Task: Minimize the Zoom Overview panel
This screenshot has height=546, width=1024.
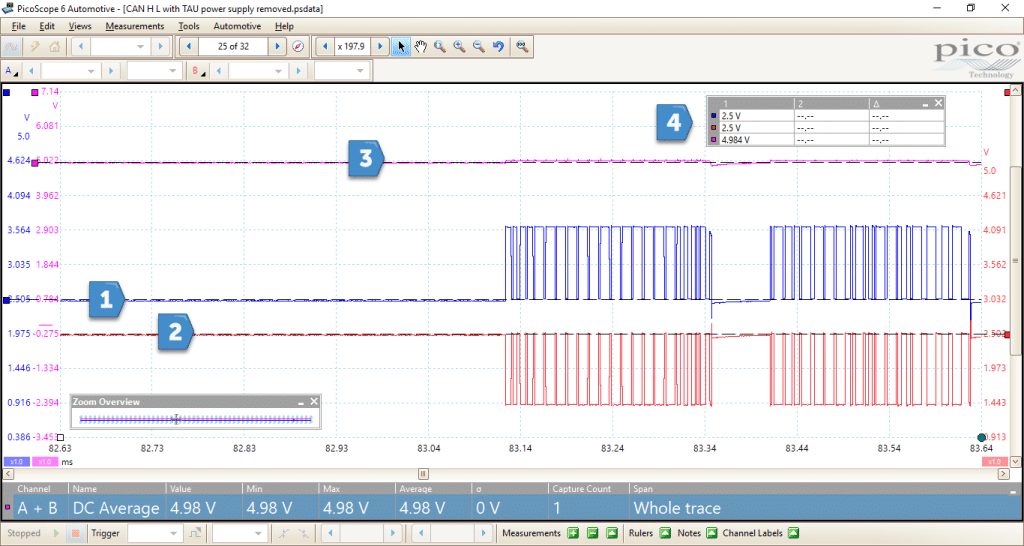Action: (x=301, y=402)
